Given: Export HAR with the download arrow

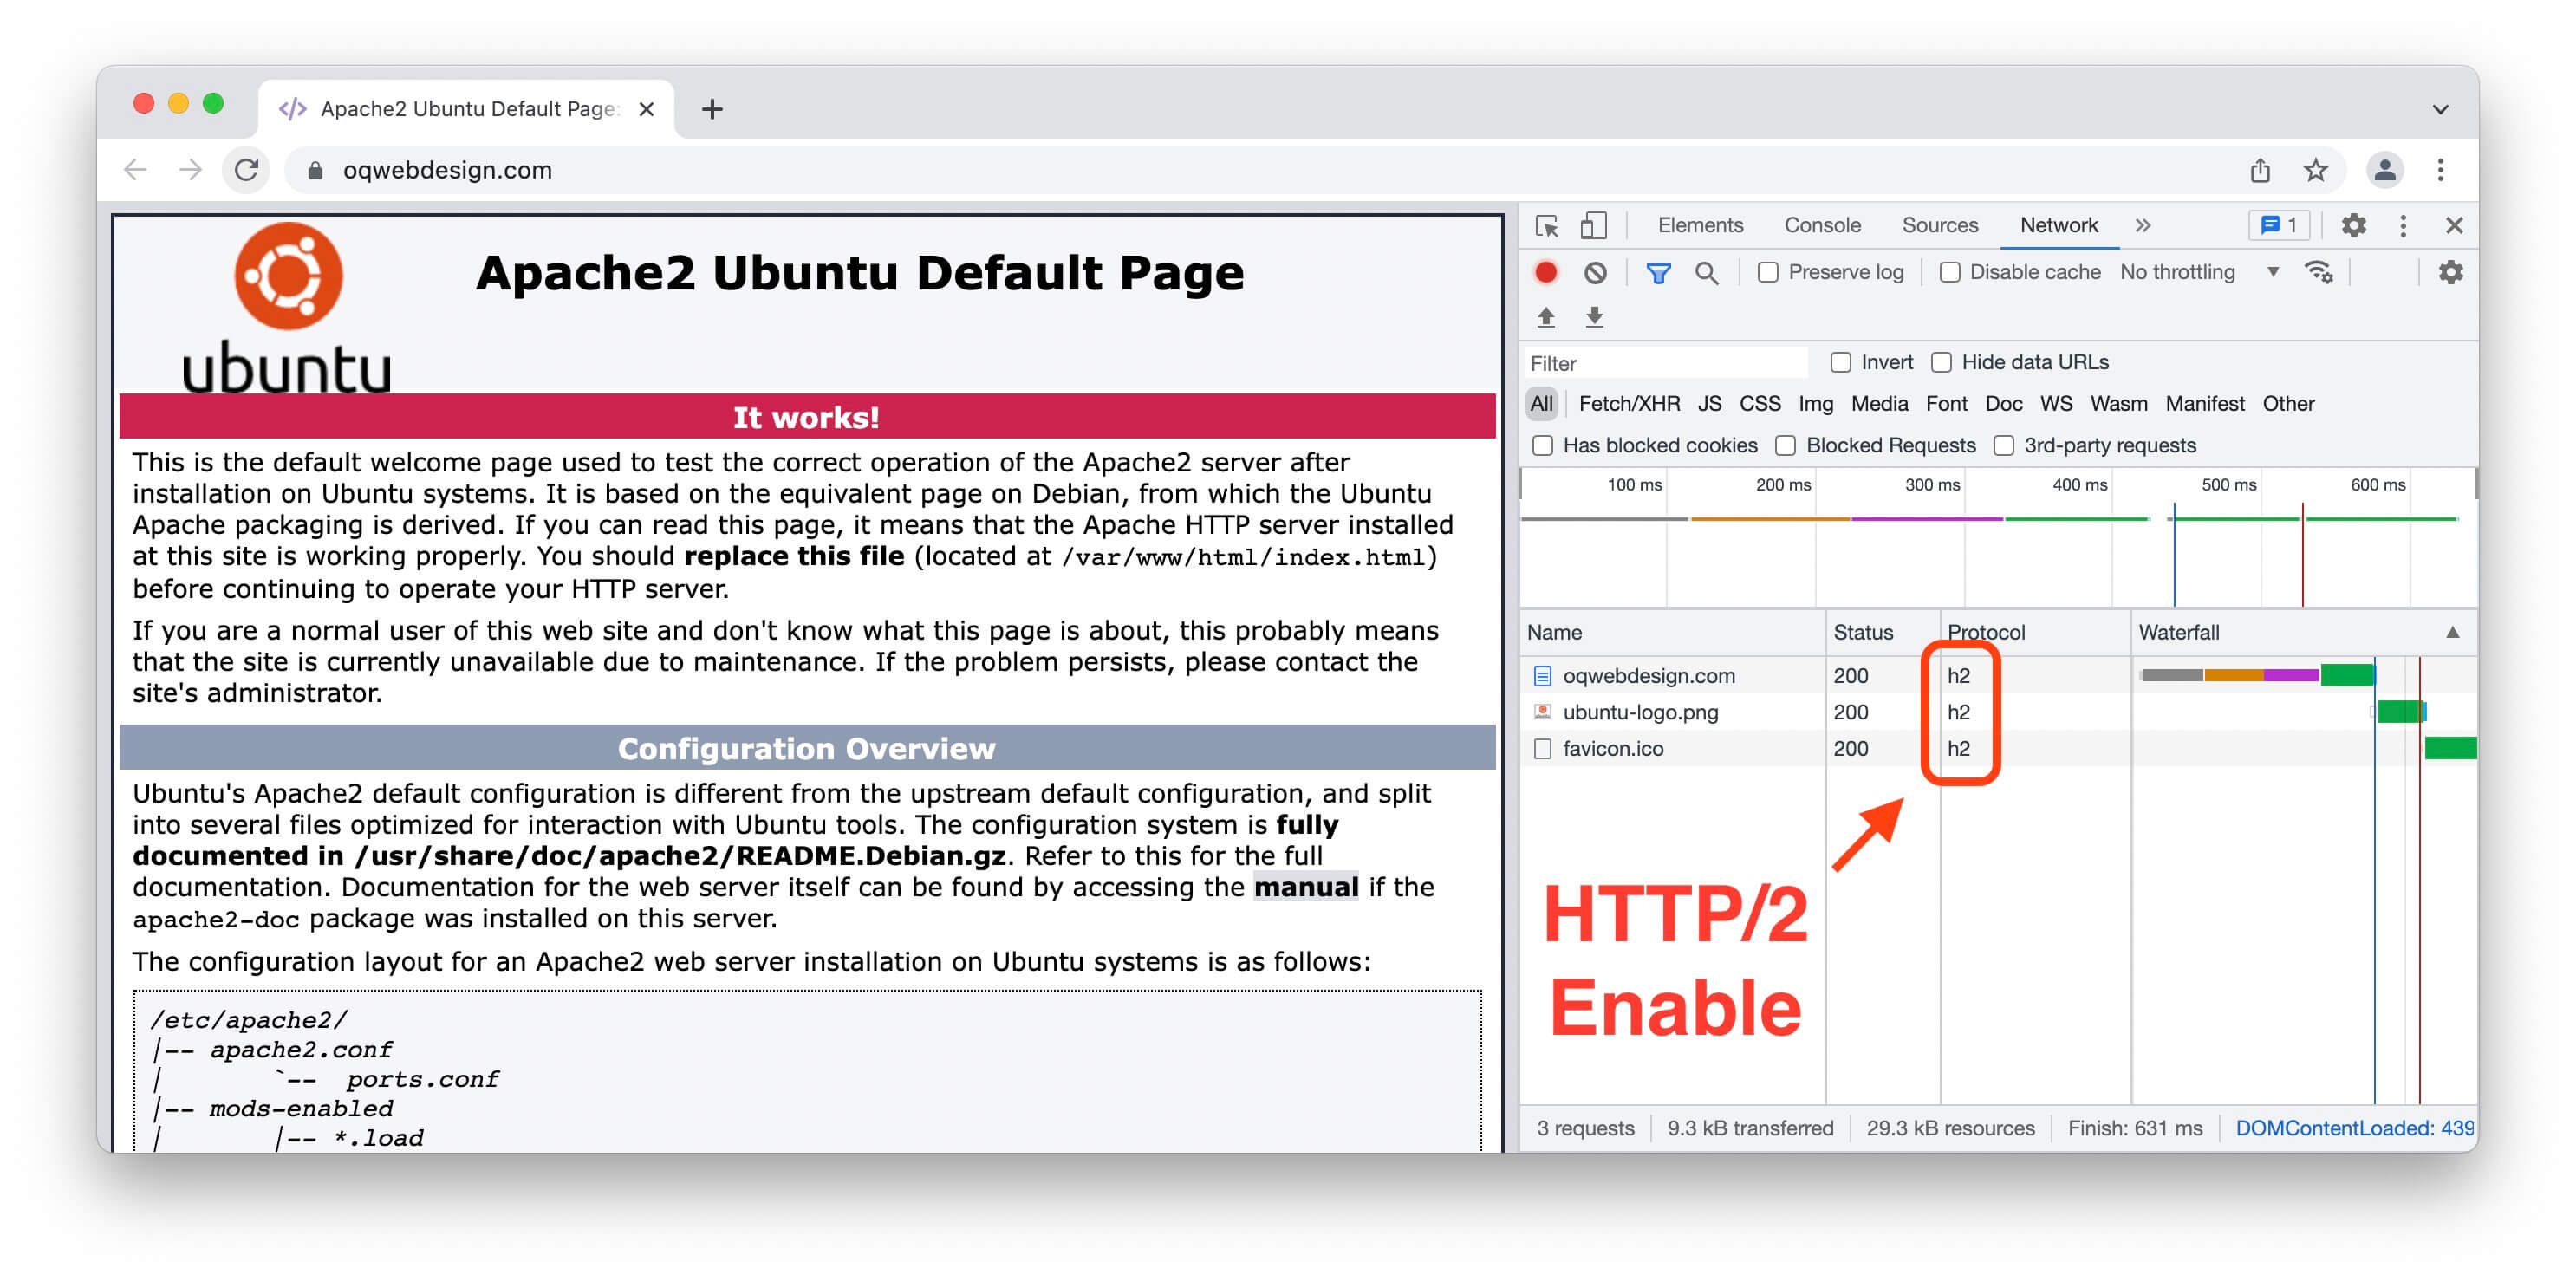Looking at the screenshot, I should (1594, 317).
